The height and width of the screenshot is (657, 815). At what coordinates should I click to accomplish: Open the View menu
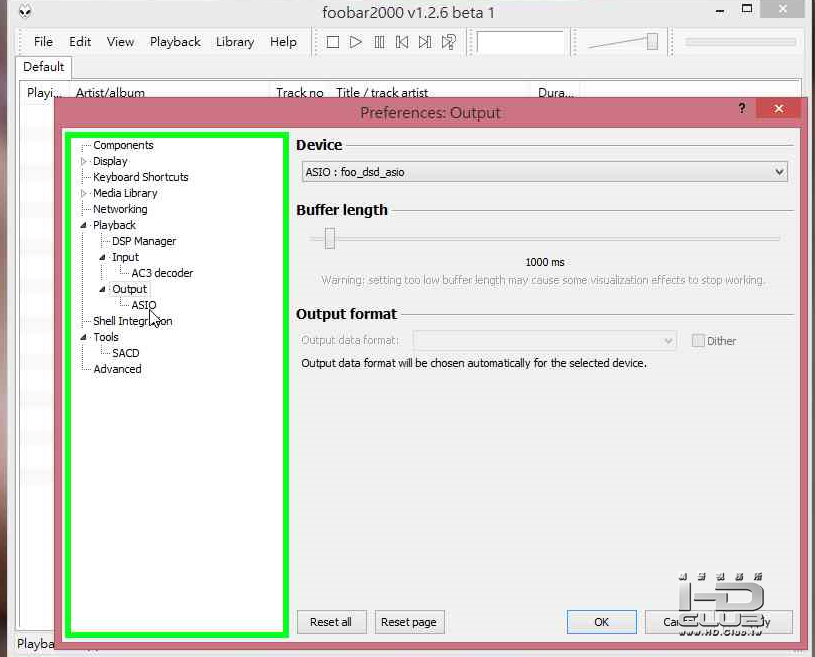pos(120,42)
